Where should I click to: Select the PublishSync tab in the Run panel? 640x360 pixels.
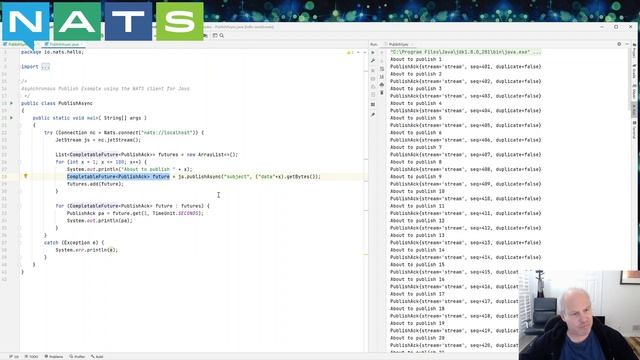click(x=398, y=44)
